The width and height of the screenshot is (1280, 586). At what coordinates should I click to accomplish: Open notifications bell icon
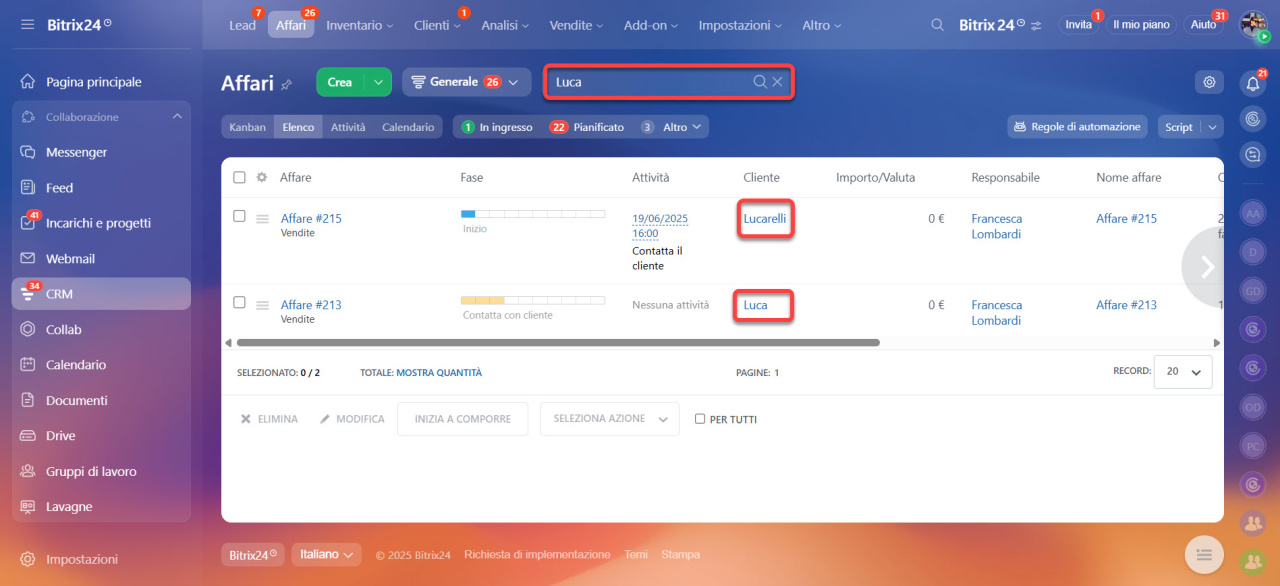(1252, 84)
